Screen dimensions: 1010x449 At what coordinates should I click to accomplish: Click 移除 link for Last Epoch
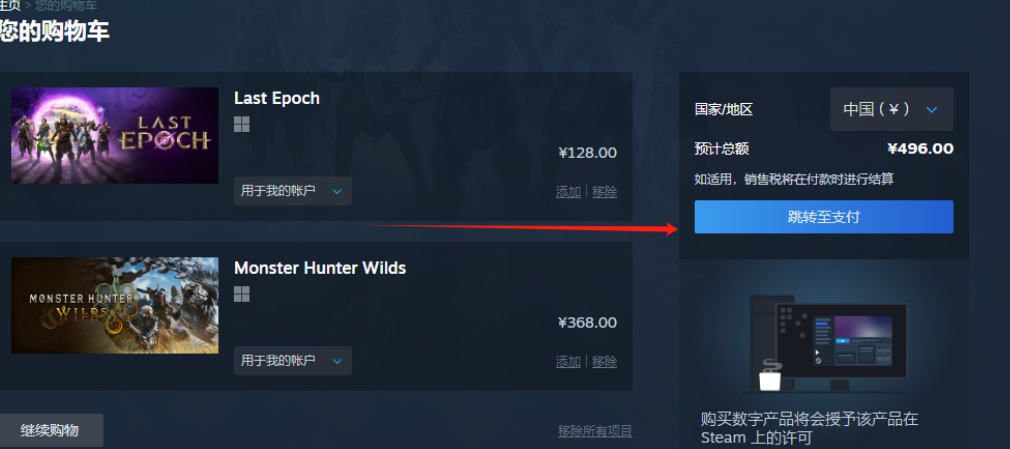click(x=604, y=192)
